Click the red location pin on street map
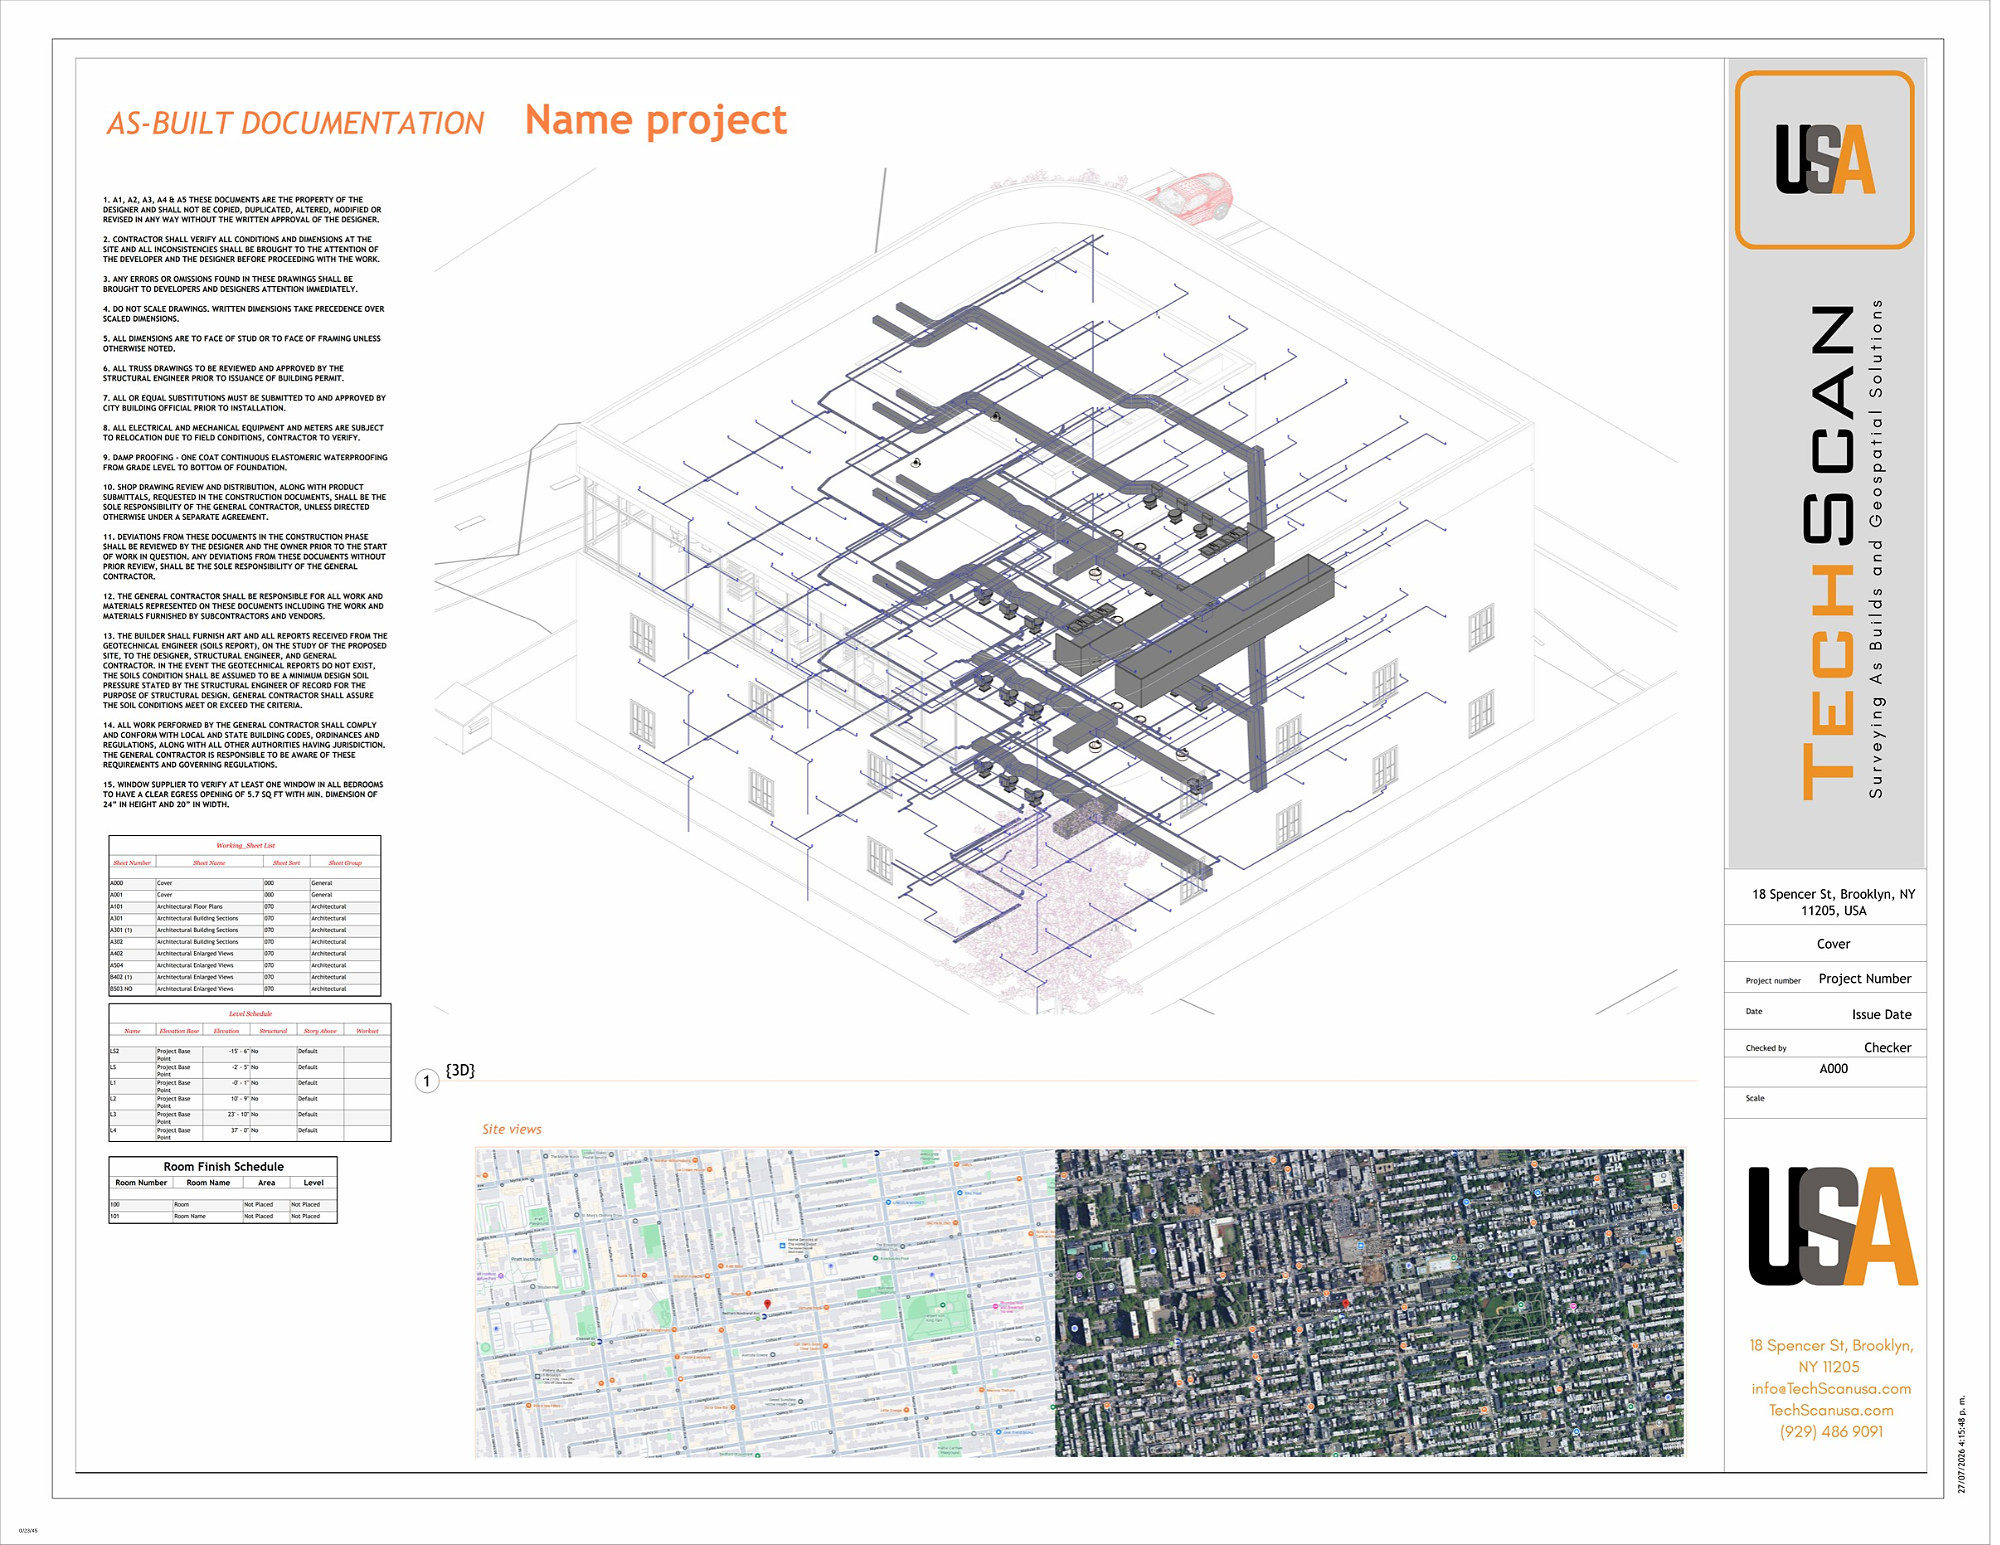2000x1545 pixels. point(767,1304)
